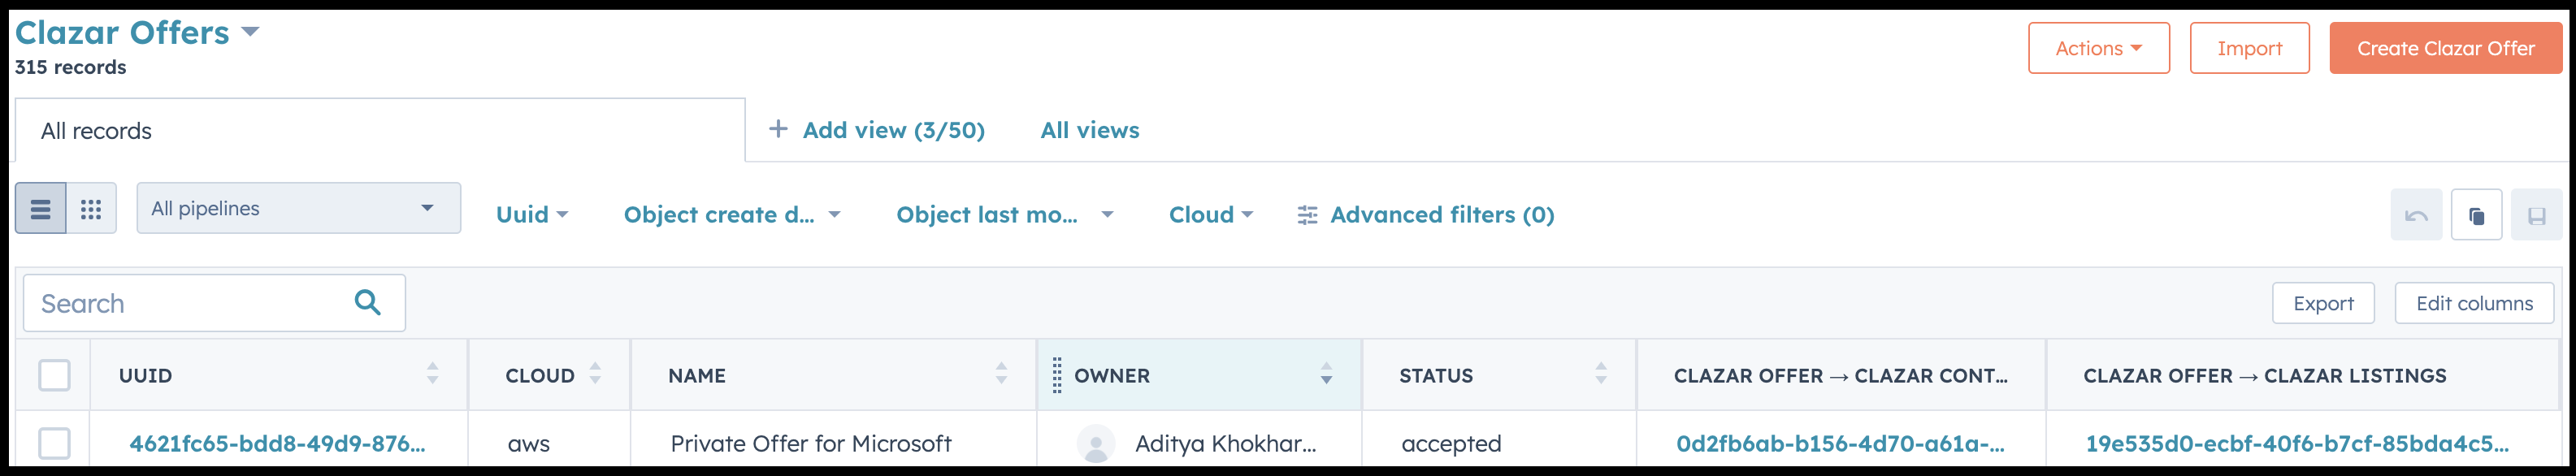Open the Cloud filter dropdown
The width and height of the screenshot is (2576, 476).
1210,215
